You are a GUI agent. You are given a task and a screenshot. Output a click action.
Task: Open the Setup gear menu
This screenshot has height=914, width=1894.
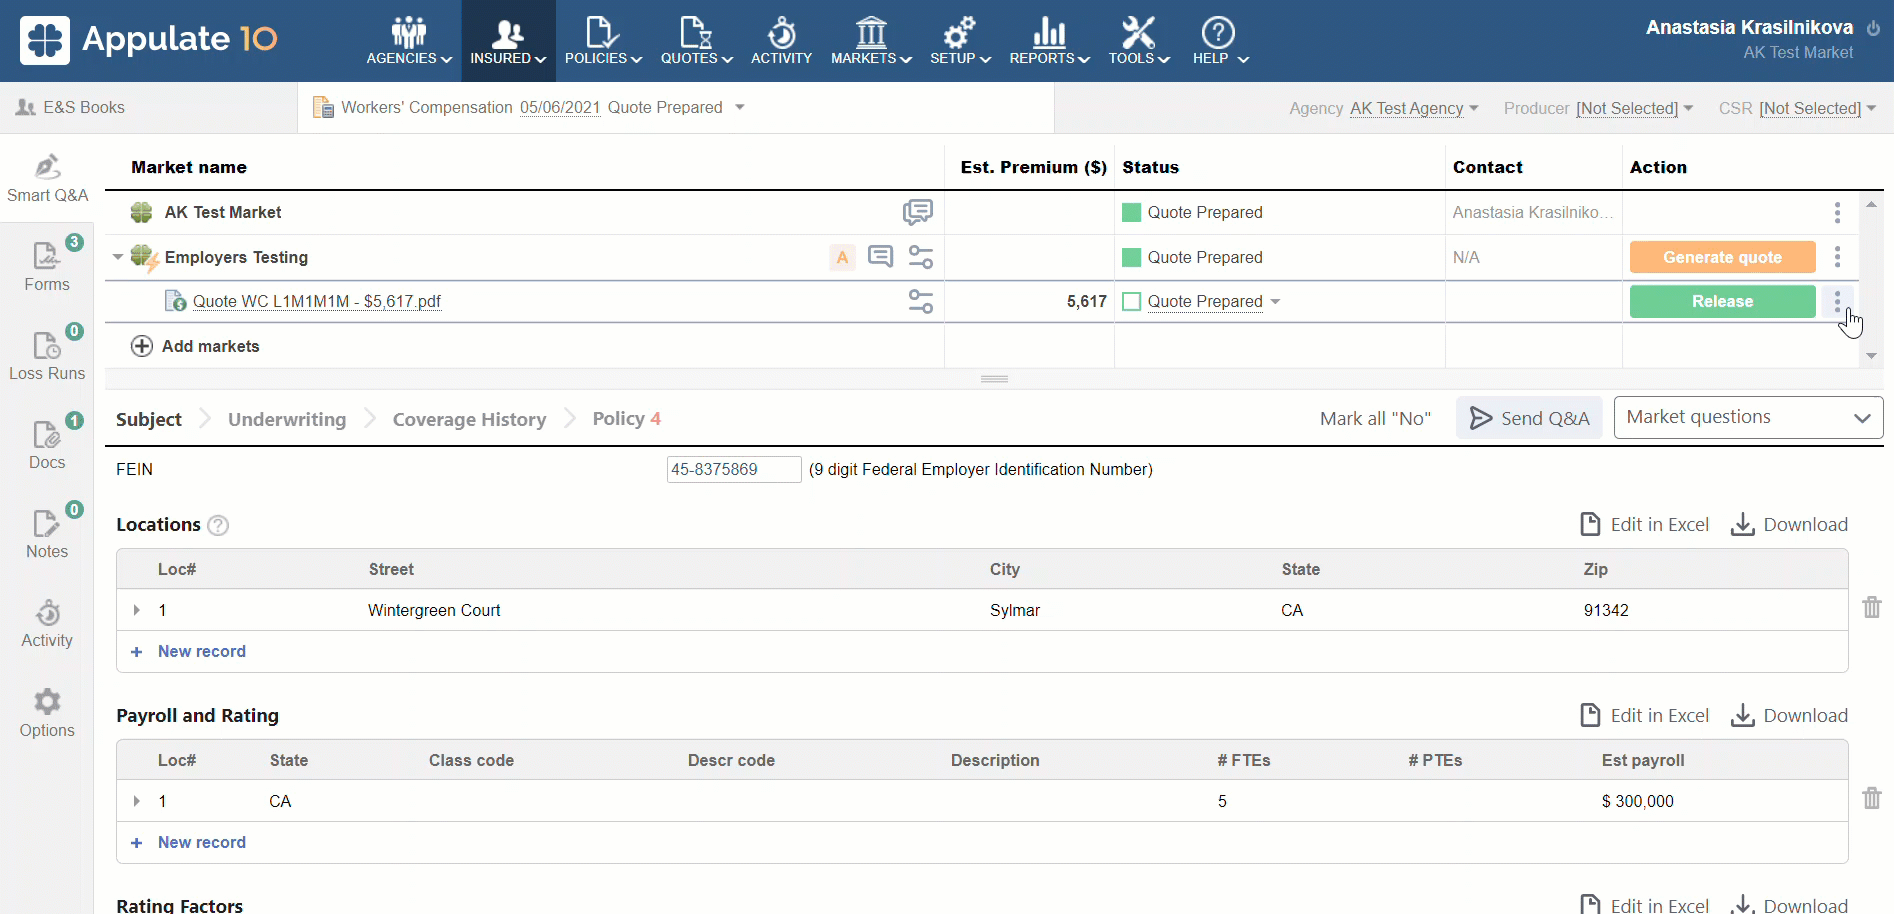pos(960,41)
